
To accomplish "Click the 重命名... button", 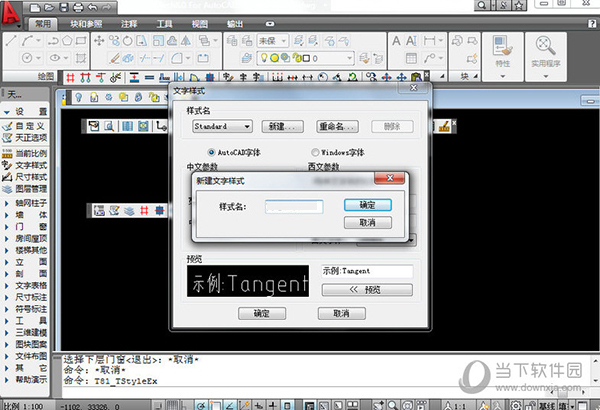I will [x=337, y=126].
